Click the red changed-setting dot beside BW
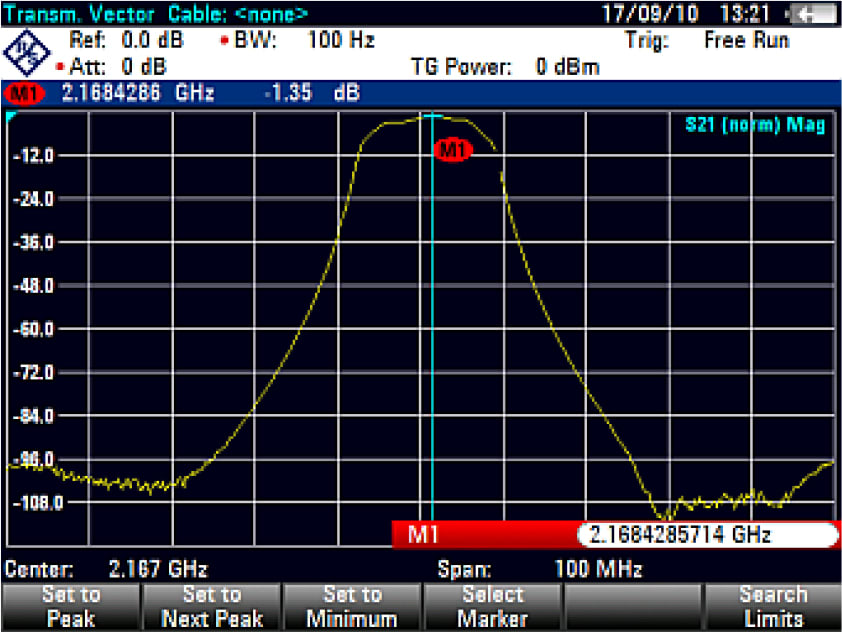This screenshot has width=842, height=632. pos(225,40)
